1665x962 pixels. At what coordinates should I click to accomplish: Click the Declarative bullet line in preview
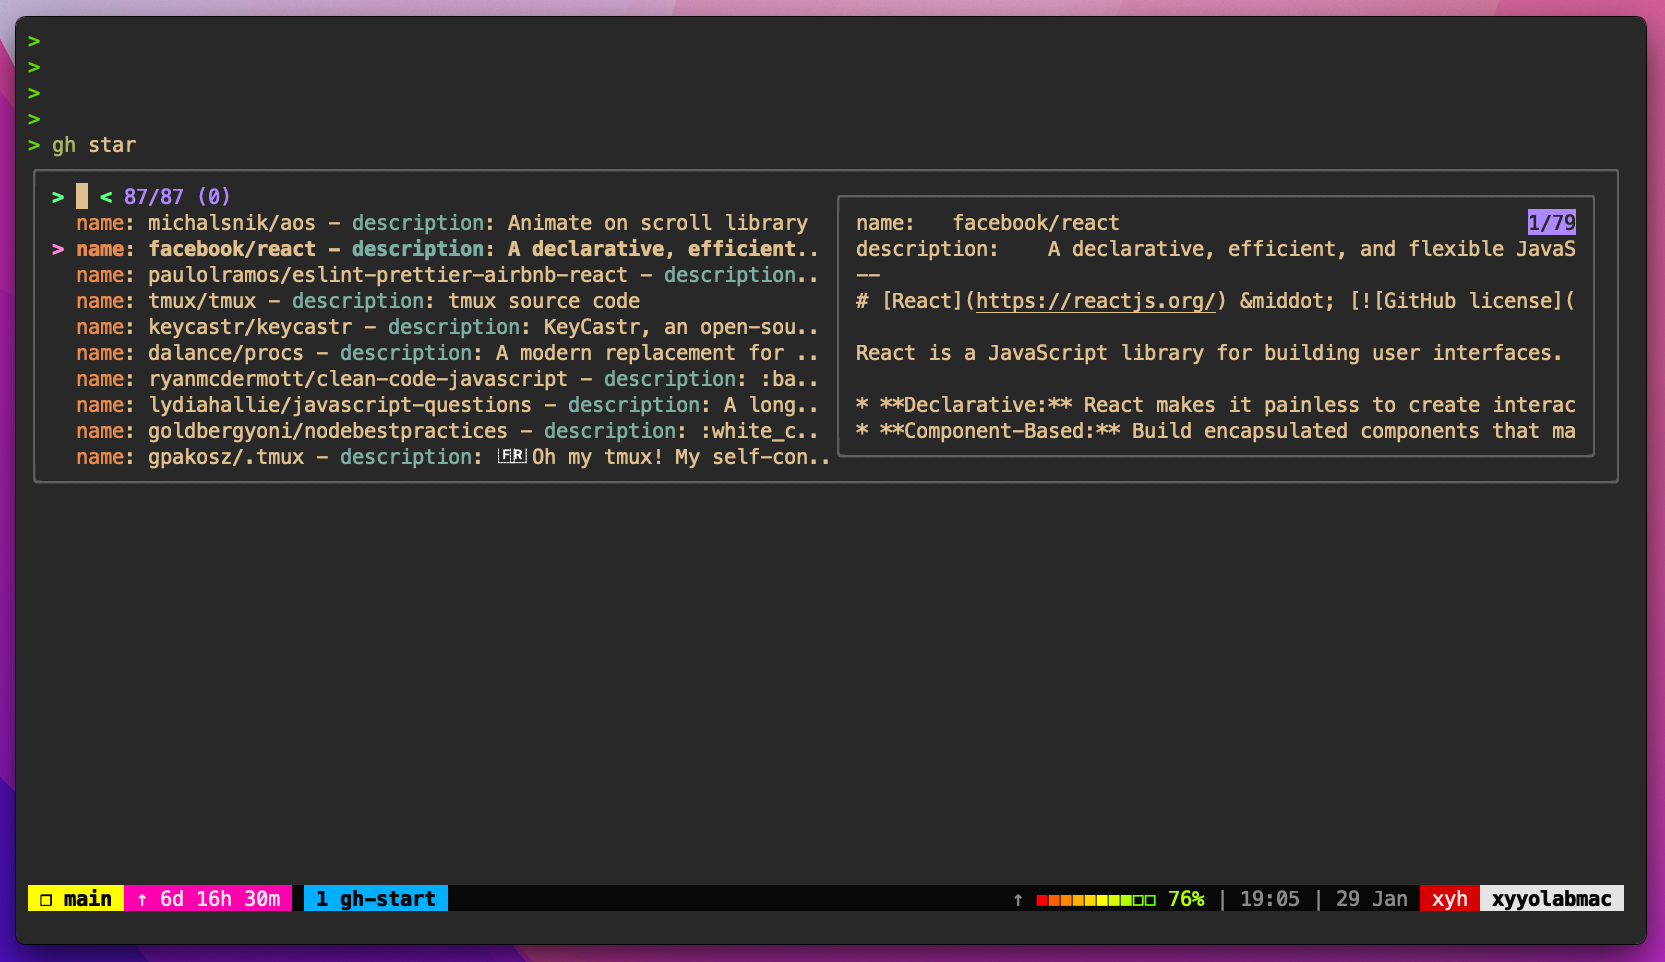1215,405
